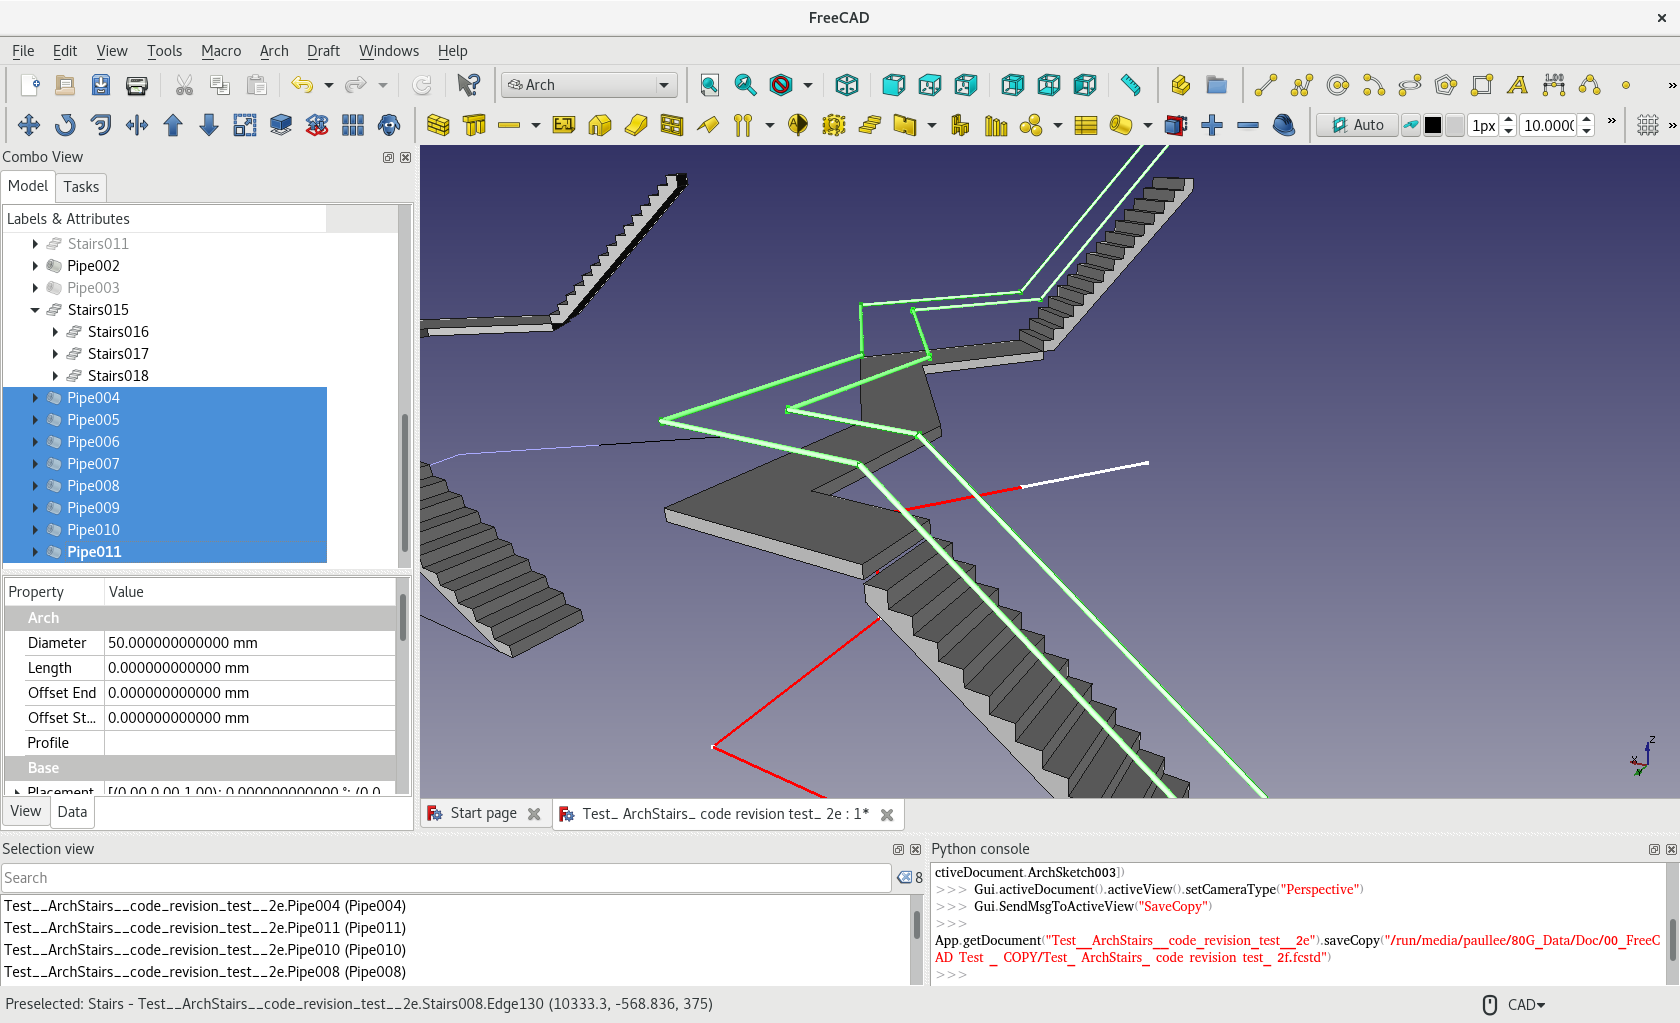Collapse the Stairs015 tree node
Image resolution: width=1680 pixels, height=1023 pixels.
(35, 310)
